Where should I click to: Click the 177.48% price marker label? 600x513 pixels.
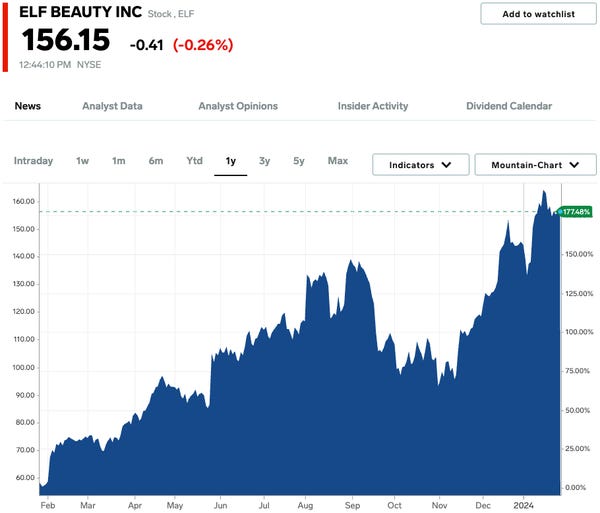click(576, 212)
